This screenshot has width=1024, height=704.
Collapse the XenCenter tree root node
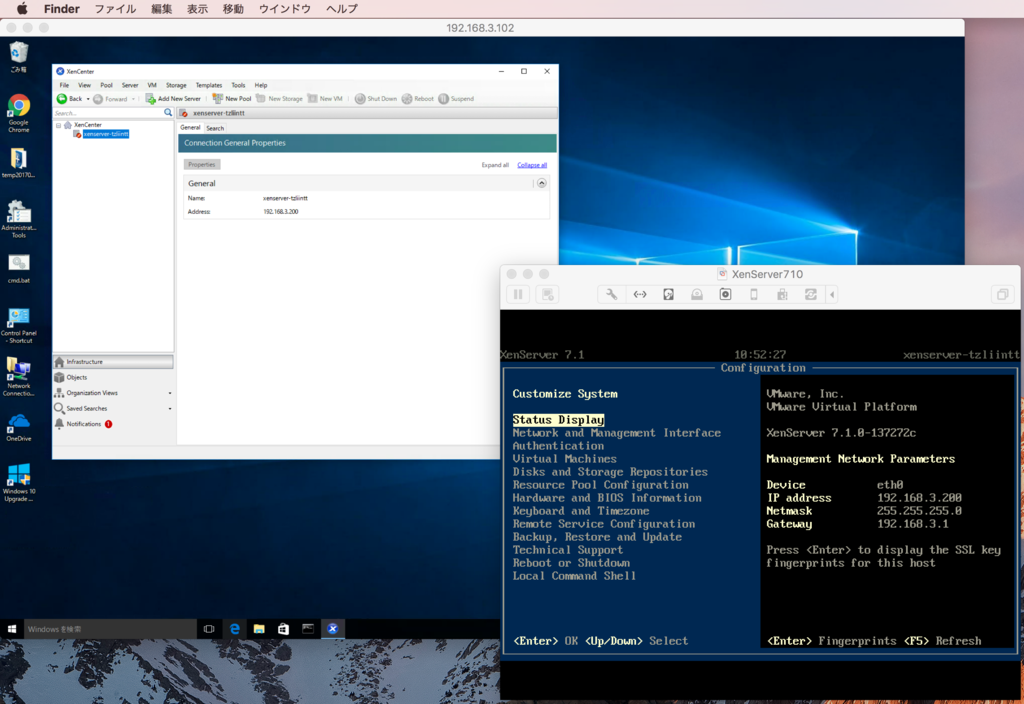click(58, 125)
